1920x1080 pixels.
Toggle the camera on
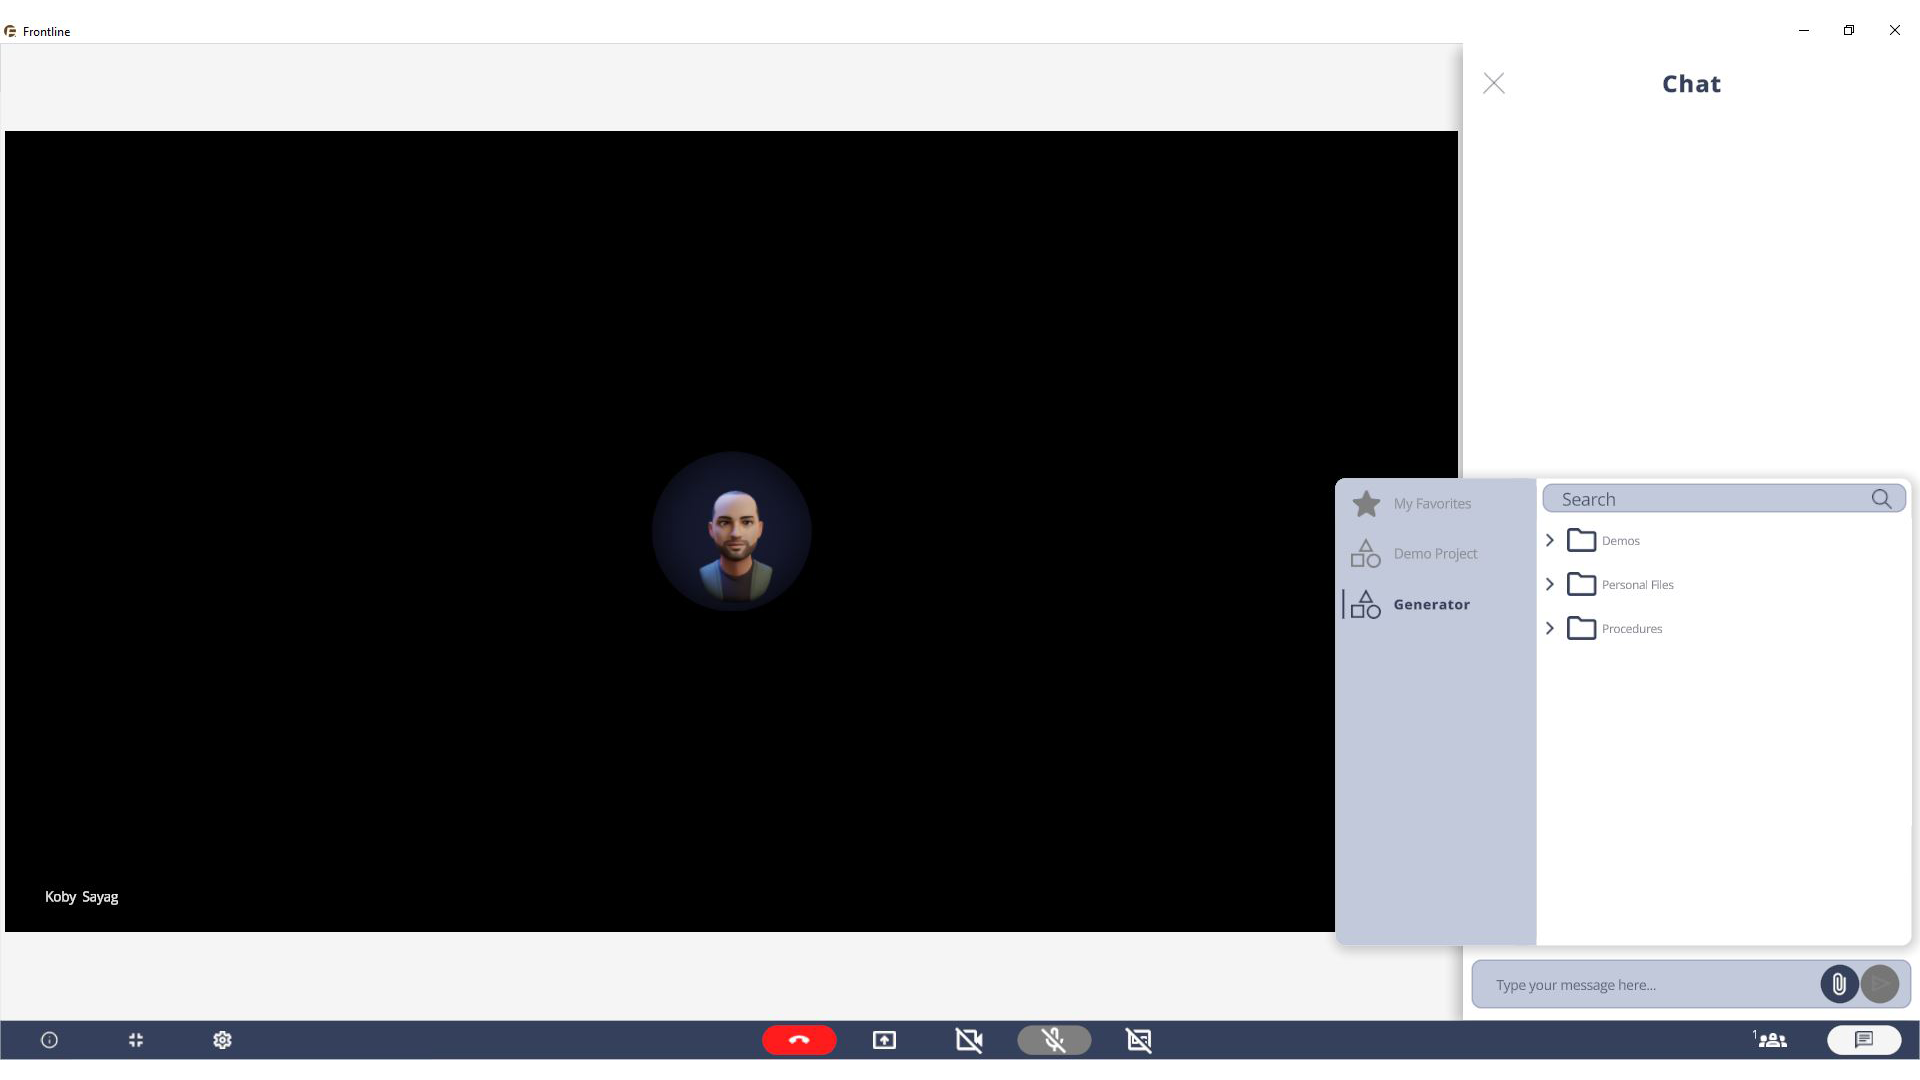point(969,1040)
